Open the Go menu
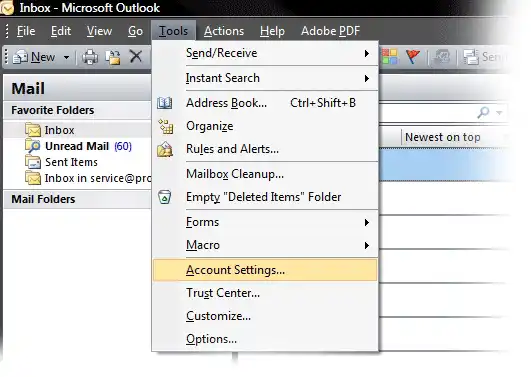 (x=135, y=31)
